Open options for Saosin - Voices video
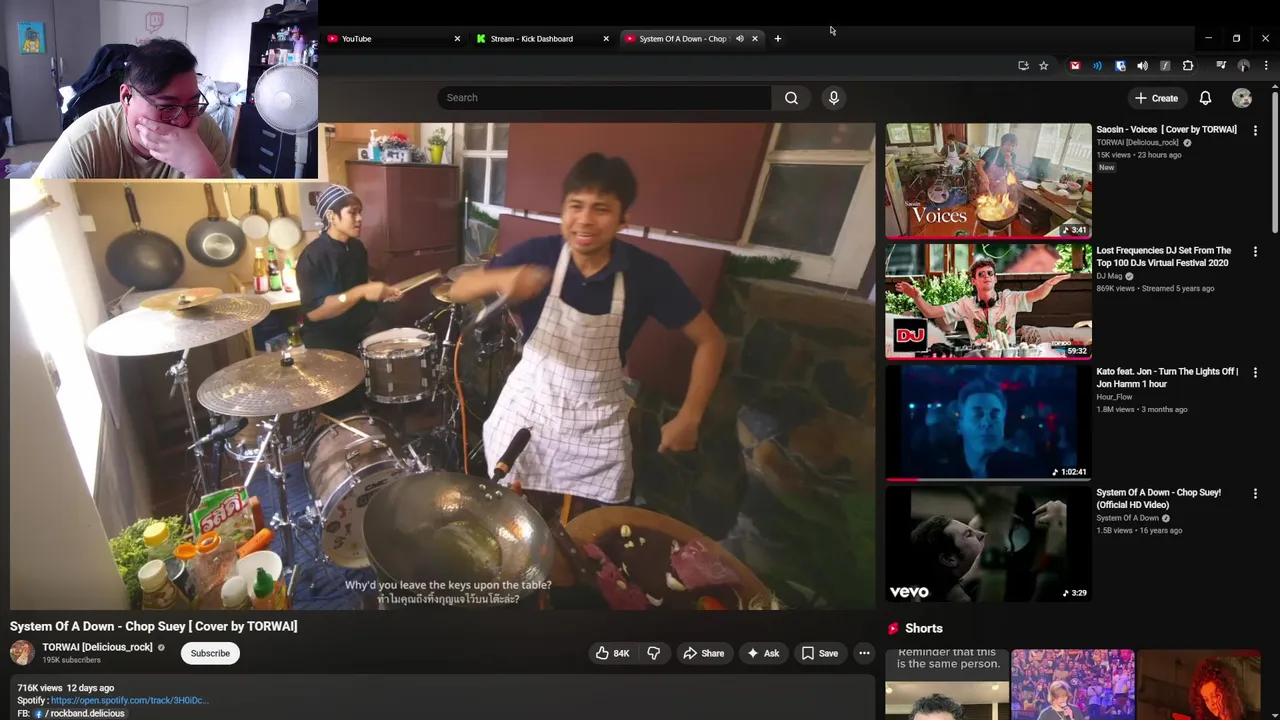 [1255, 131]
